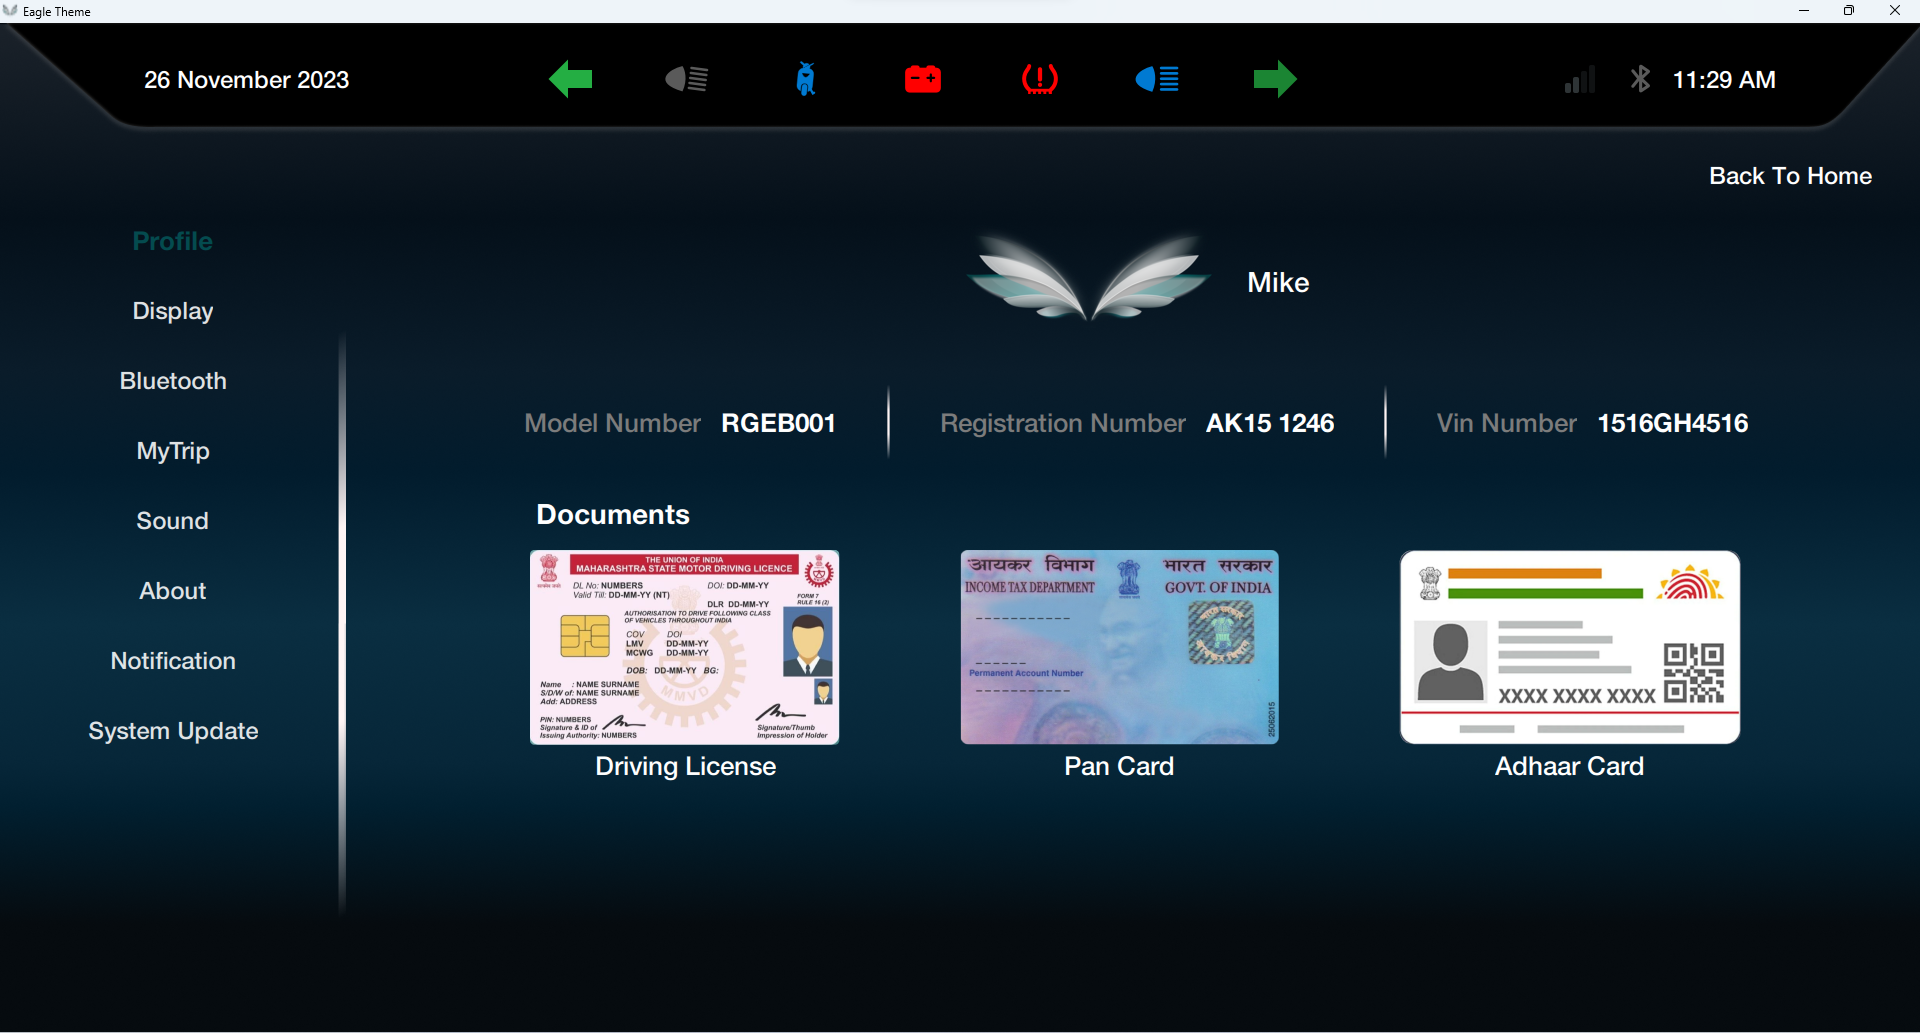Viewport: 1920px width, 1033px height.
Task: Open the MyTrip section
Action: tap(173, 451)
